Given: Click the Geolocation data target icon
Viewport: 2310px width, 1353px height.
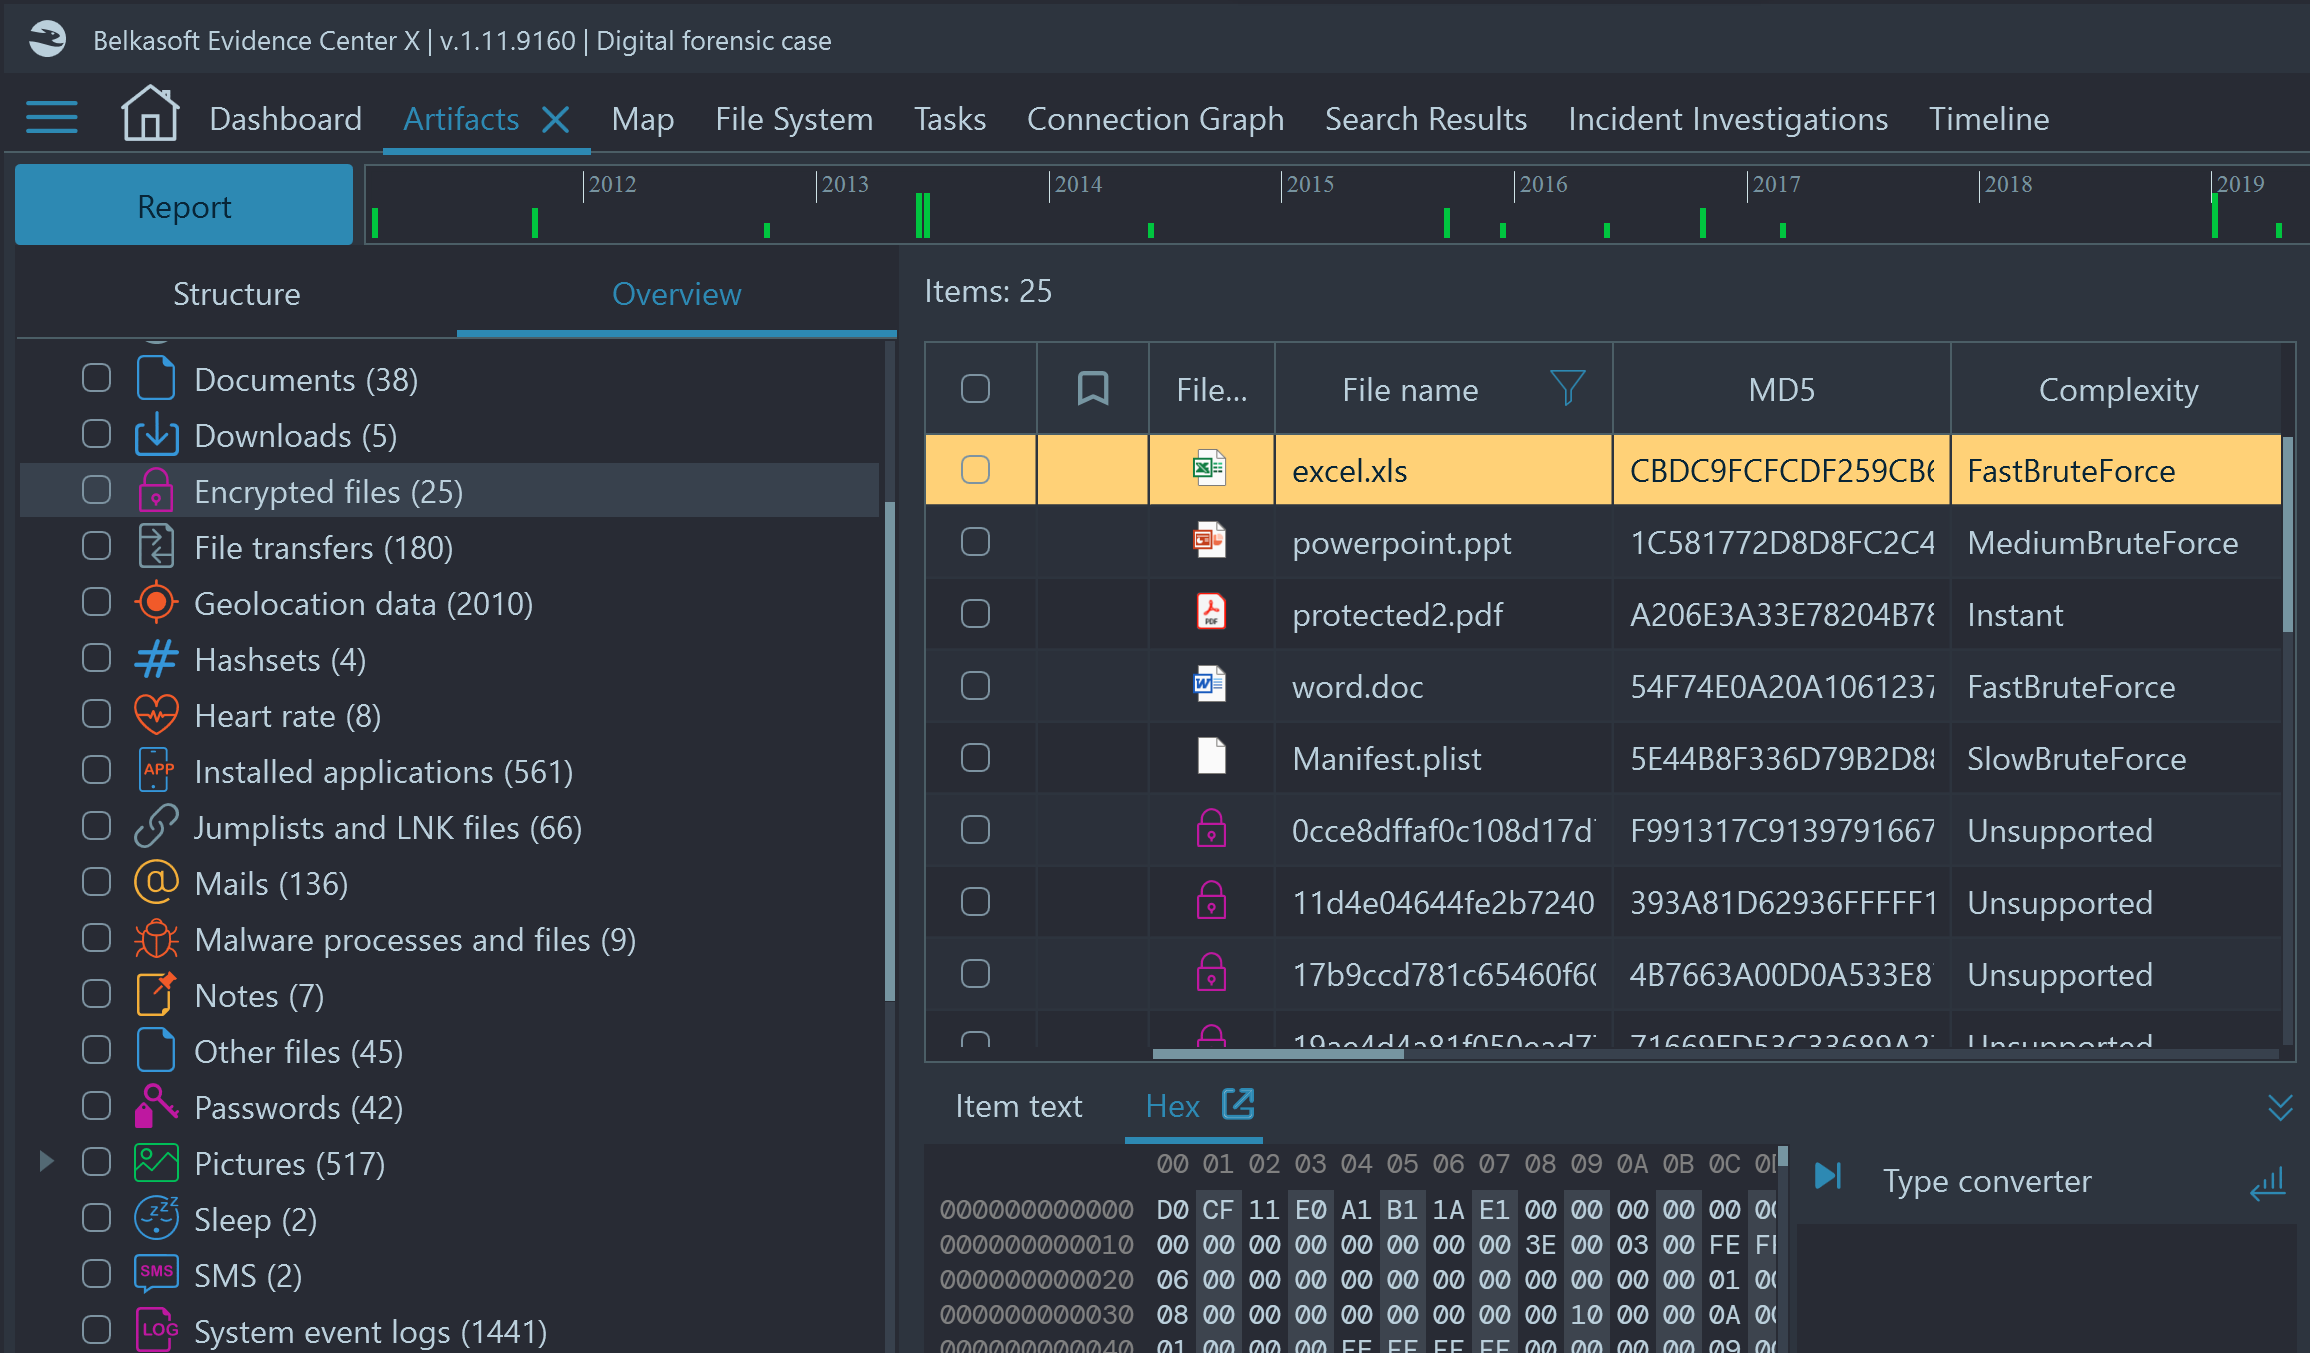Looking at the screenshot, I should tap(156, 602).
